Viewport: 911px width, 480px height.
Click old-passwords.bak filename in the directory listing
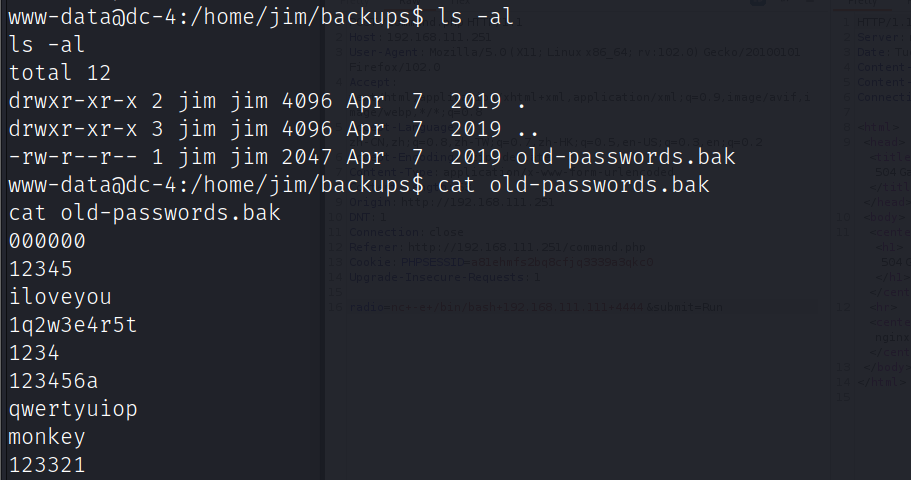625,157
